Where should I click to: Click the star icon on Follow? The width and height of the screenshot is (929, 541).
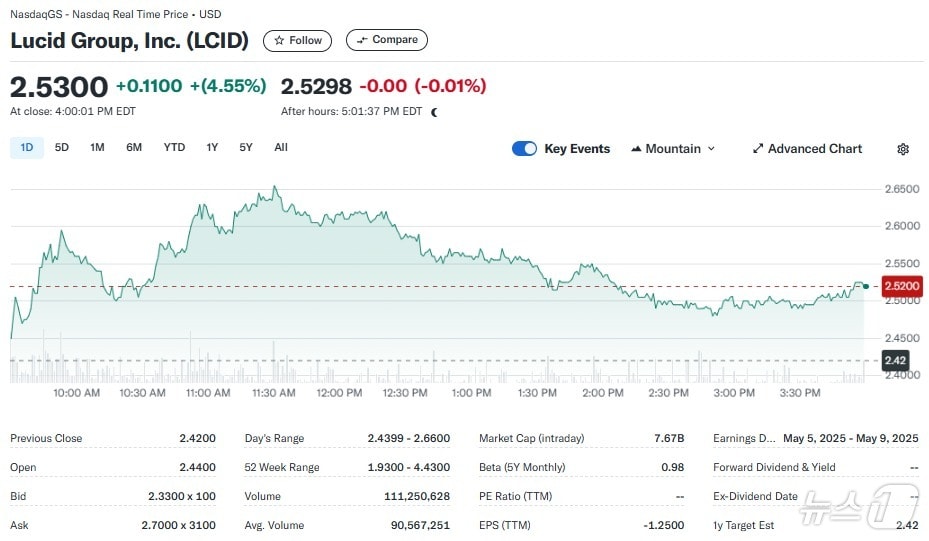(280, 41)
